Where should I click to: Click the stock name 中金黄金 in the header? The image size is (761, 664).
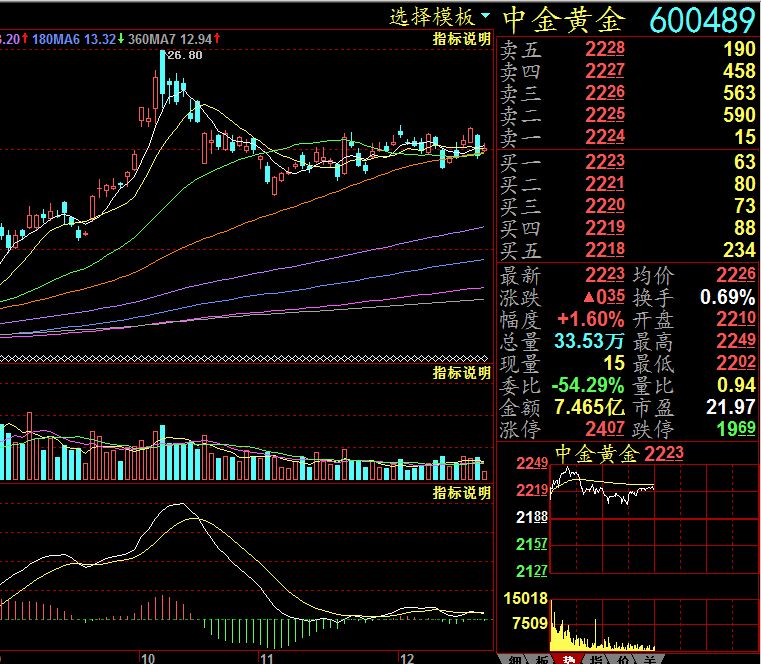[x=563, y=19]
